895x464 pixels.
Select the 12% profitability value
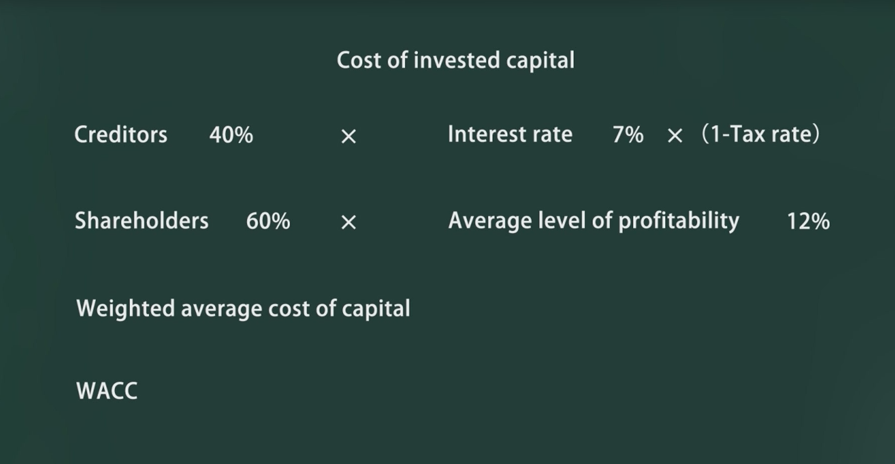click(x=808, y=222)
